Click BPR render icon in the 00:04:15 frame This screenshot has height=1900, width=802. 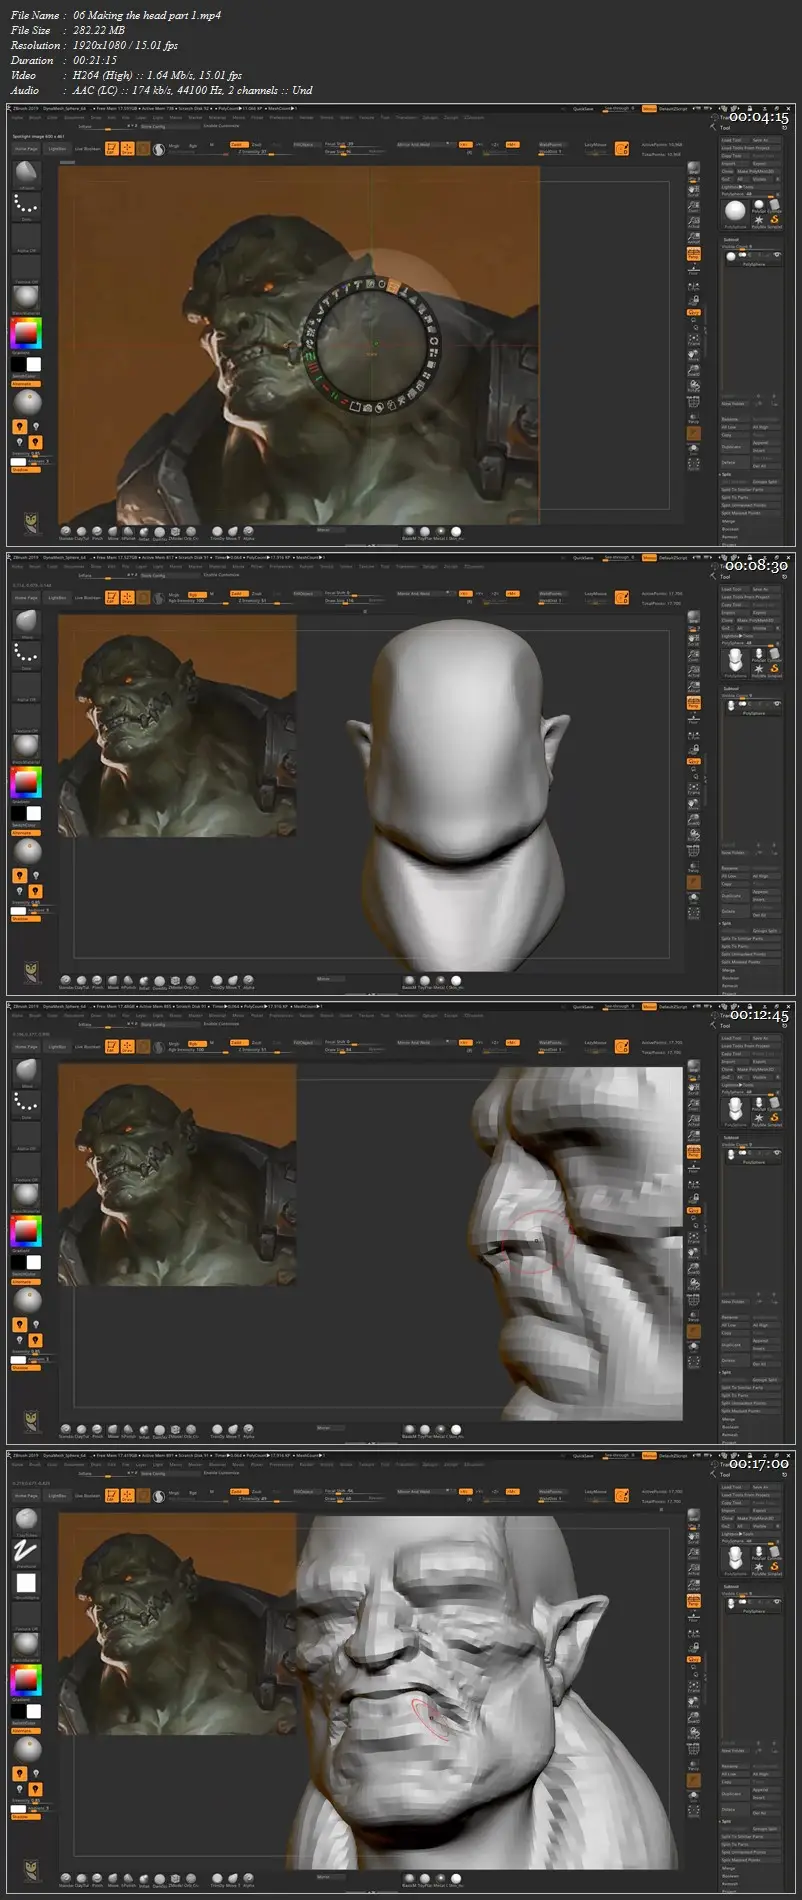pyautogui.click(x=693, y=170)
